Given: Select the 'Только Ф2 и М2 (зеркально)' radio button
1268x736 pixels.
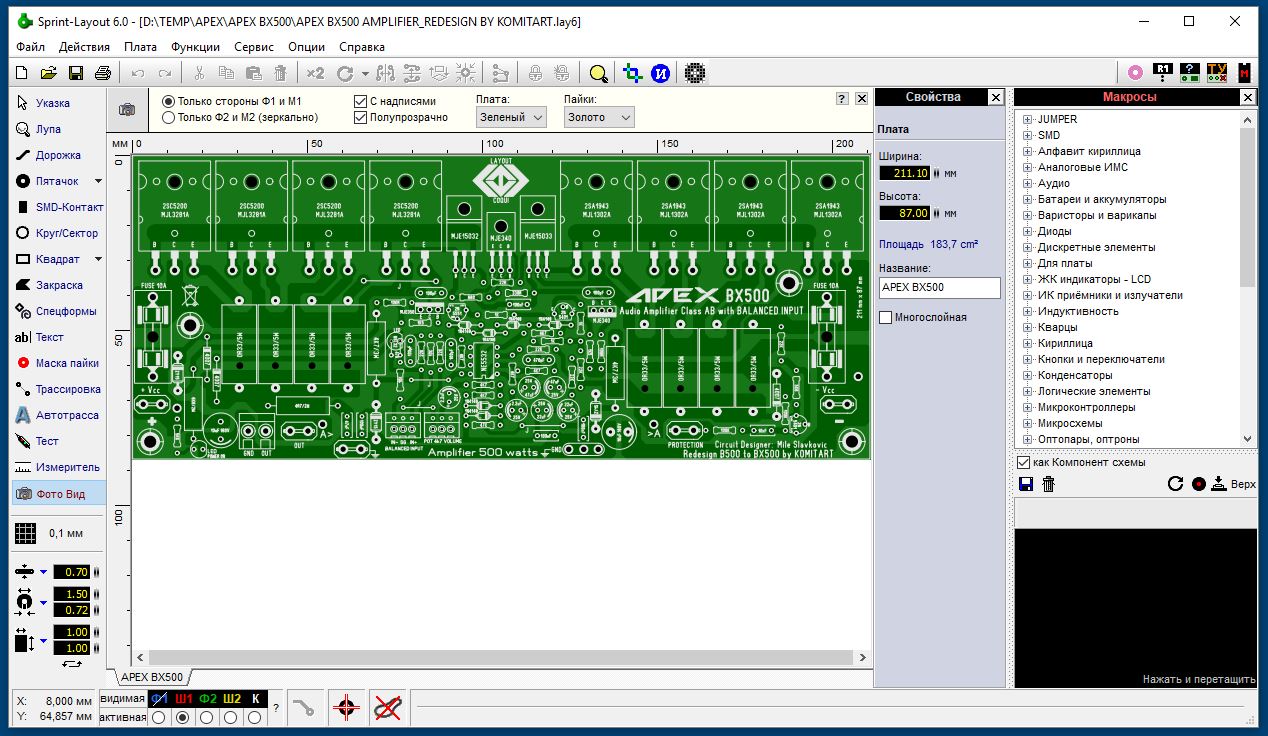Looking at the screenshot, I should click(168, 117).
